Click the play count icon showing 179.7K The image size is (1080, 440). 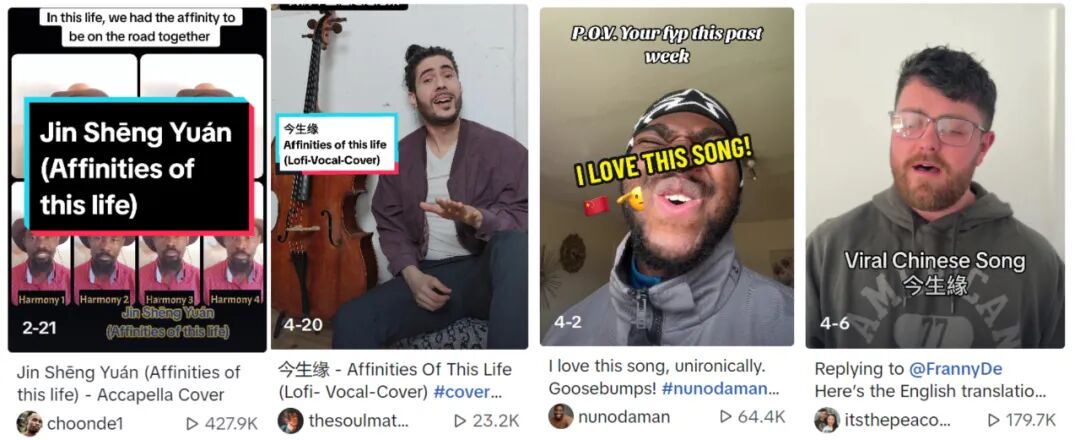[993, 420]
